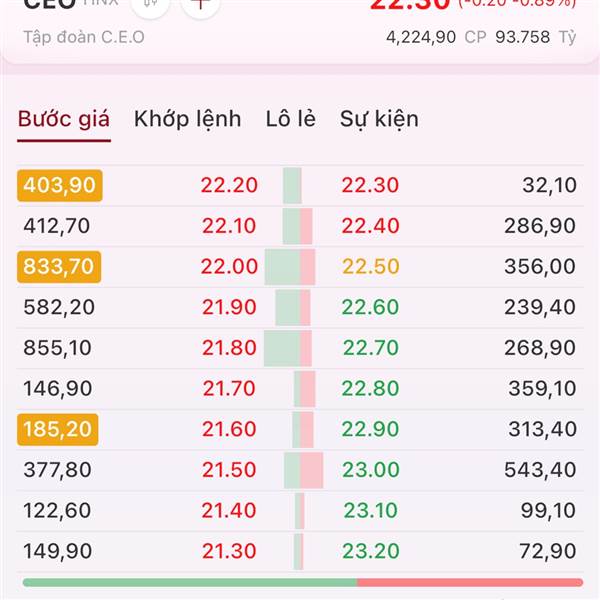Select the Sự kiện tab
600x600 pixels.
[x=379, y=119]
